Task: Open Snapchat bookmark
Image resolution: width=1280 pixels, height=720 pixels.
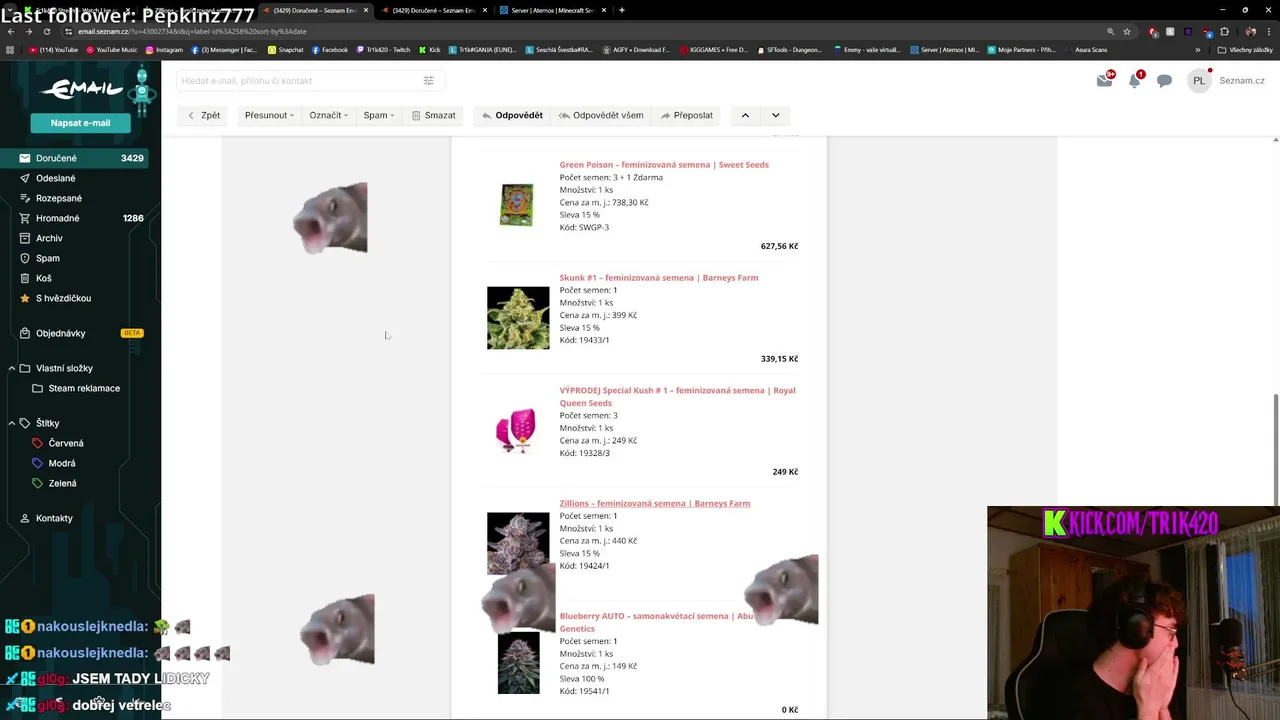Action: point(286,49)
